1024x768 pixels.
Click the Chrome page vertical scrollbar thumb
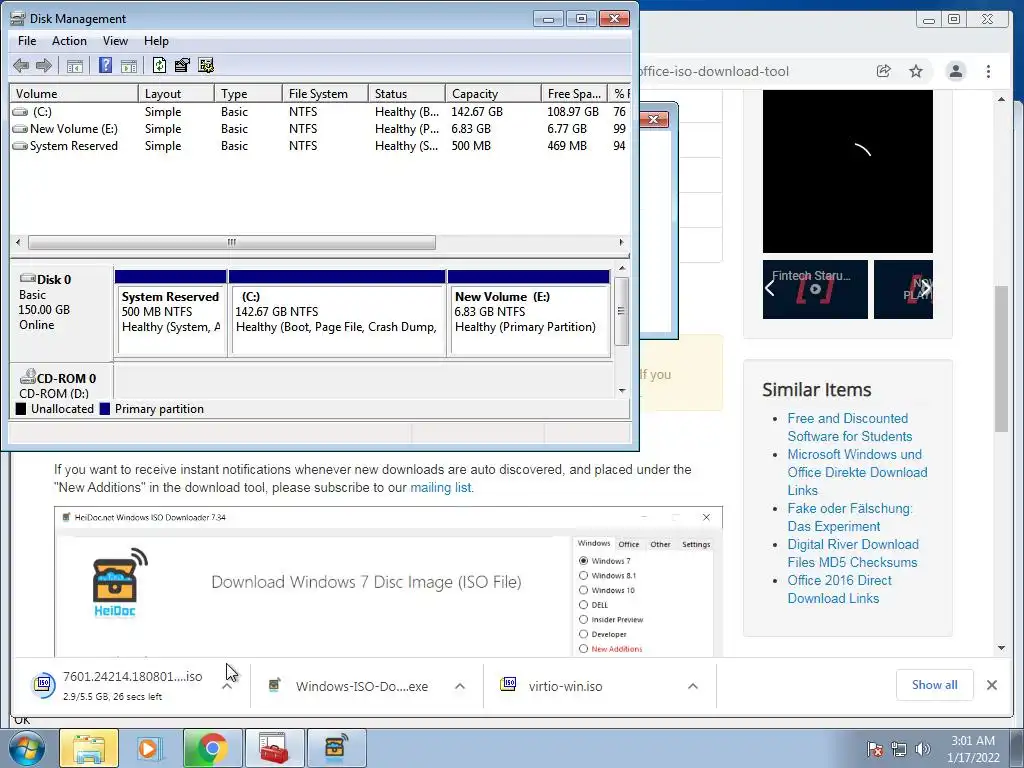[1001, 359]
